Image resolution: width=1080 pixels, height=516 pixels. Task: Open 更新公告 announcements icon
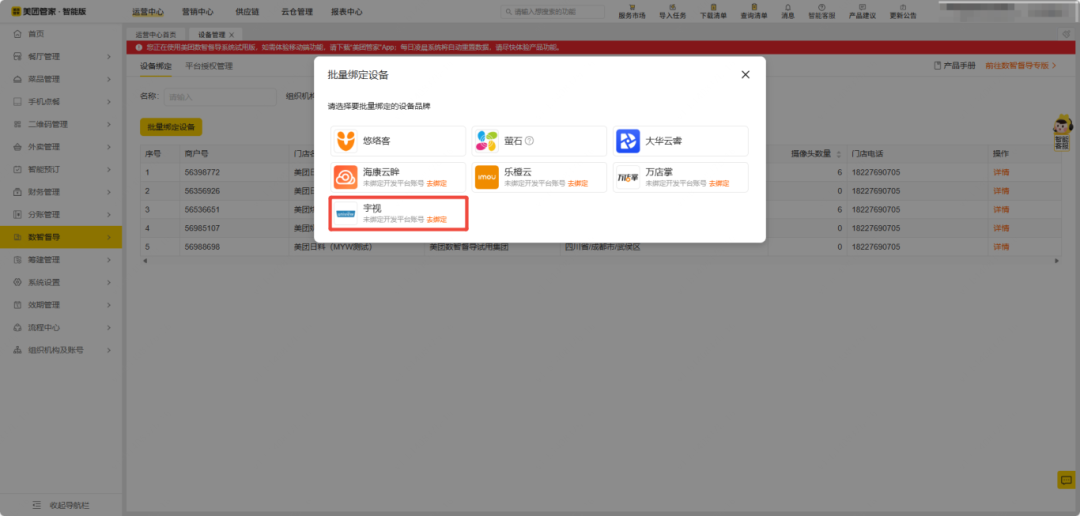point(903,10)
